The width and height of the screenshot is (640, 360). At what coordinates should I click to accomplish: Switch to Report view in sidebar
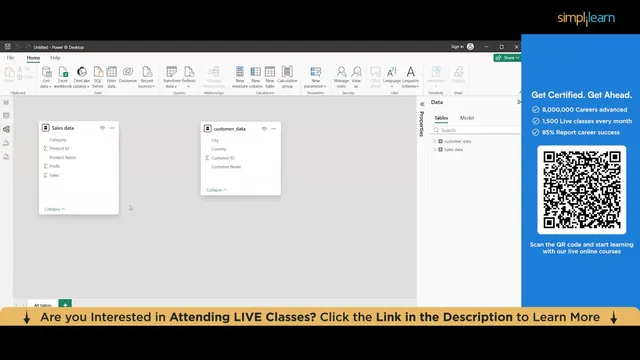(6, 102)
